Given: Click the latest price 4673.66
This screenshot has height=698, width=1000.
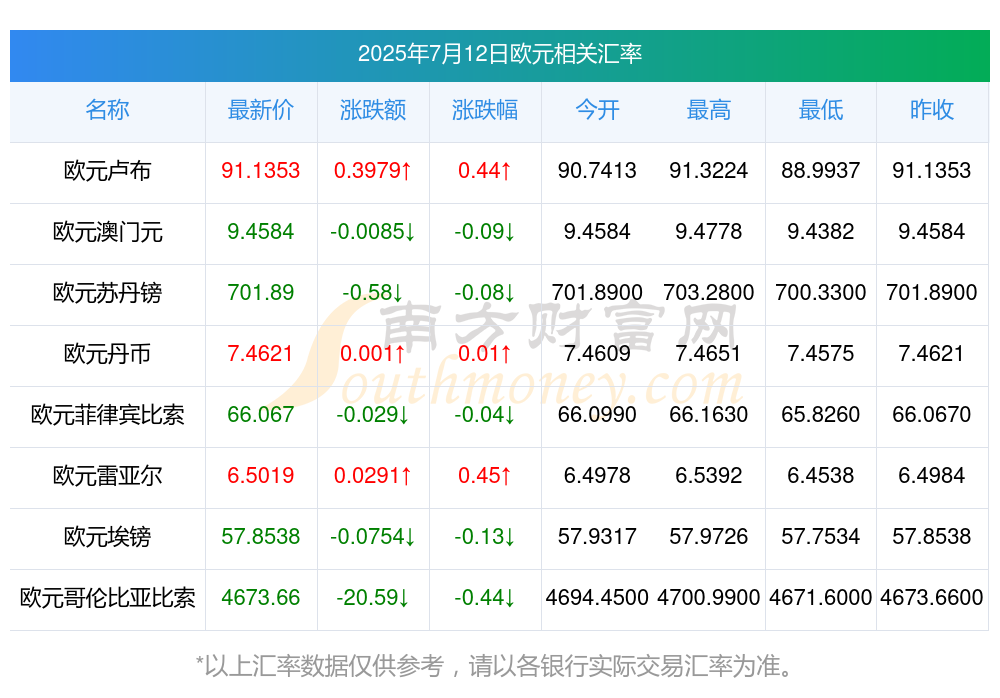Looking at the screenshot, I should 260,598.
